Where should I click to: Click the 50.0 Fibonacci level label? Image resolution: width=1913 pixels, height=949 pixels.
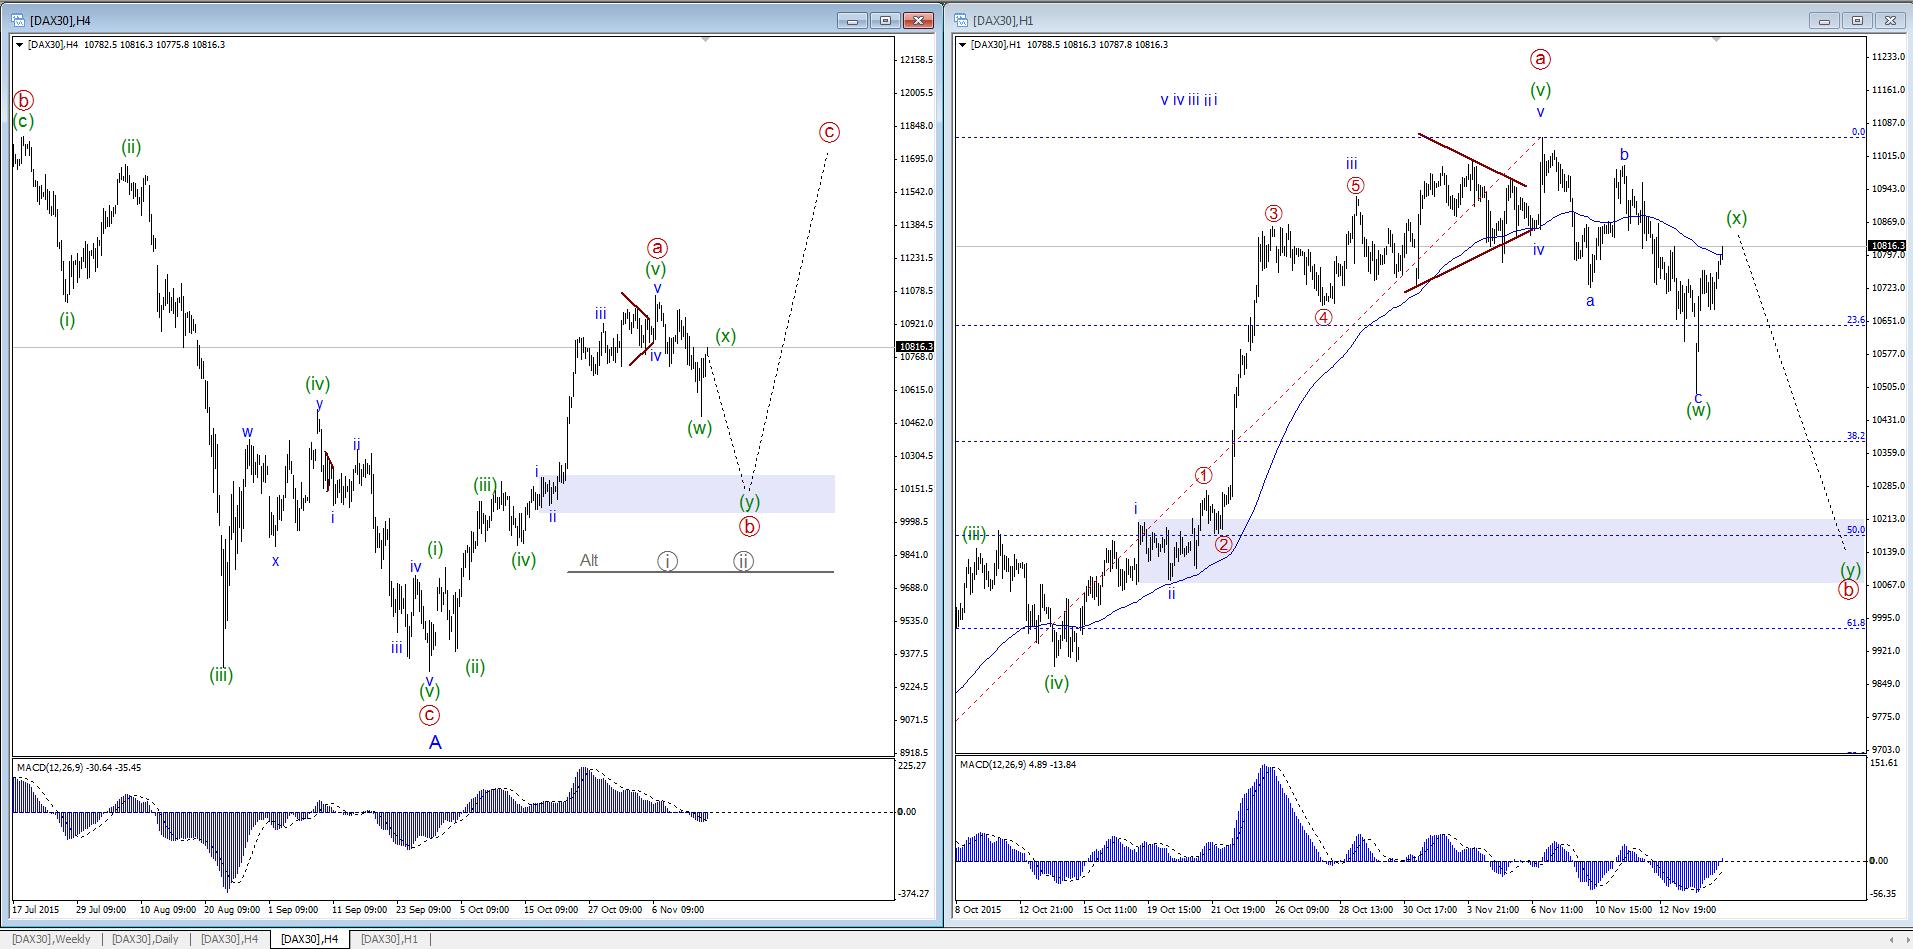1855,530
